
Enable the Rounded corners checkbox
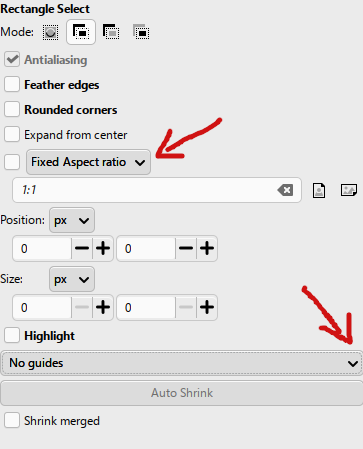pyautogui.click(x=12, y=109)
